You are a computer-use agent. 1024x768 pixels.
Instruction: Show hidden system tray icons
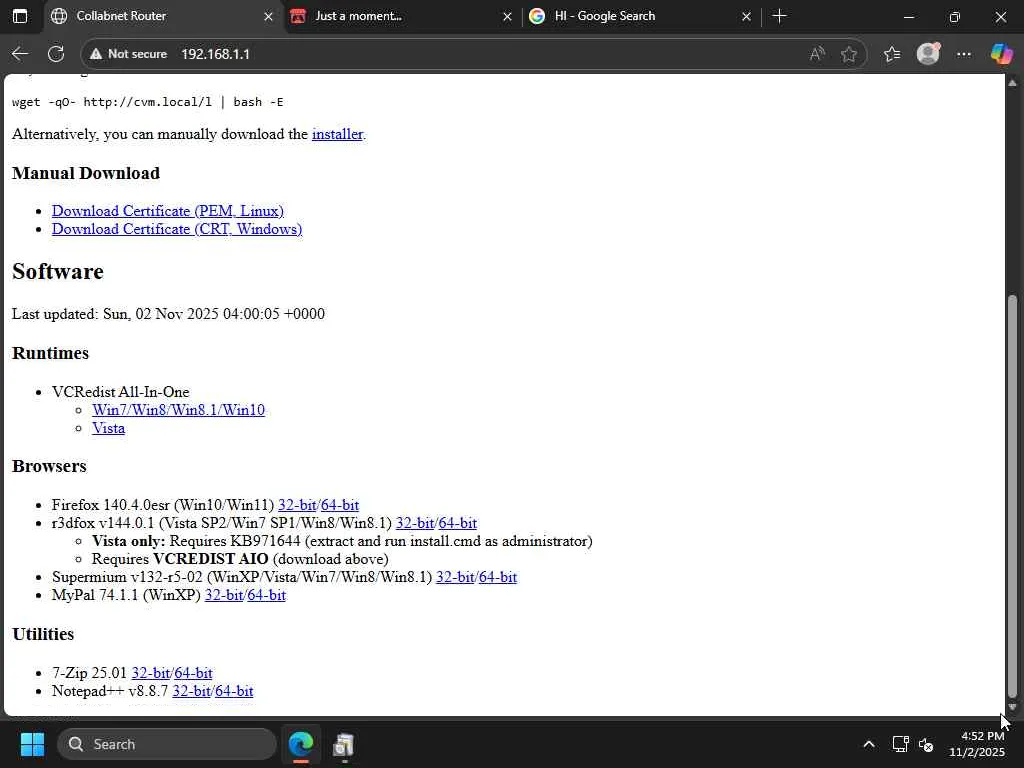pos(869,744)
